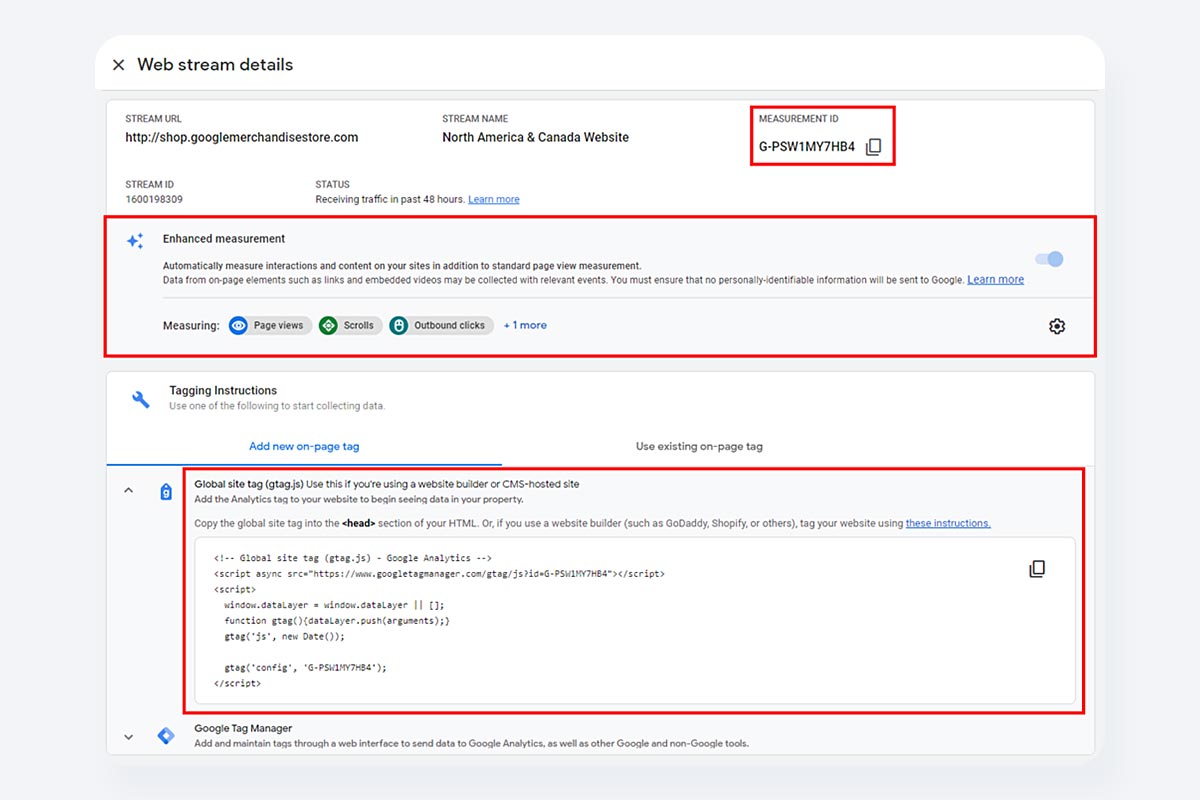The width and height of the screenshot is (1200, 800).
Task: Select the Page views chip label
Action: pyautogui.click(x=278, y=326)
